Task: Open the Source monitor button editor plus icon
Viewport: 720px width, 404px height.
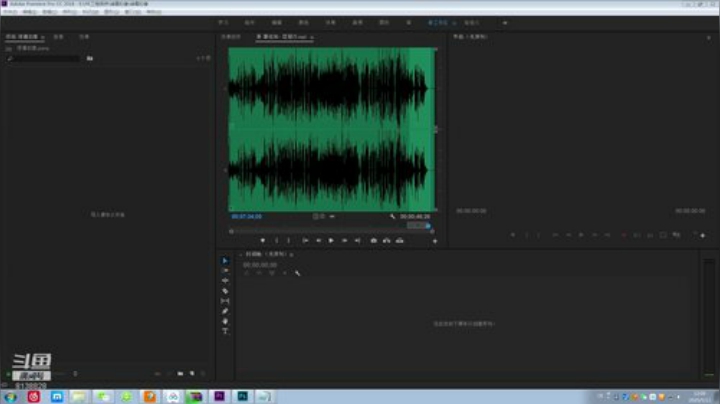Action: click(x=435, y=241)
